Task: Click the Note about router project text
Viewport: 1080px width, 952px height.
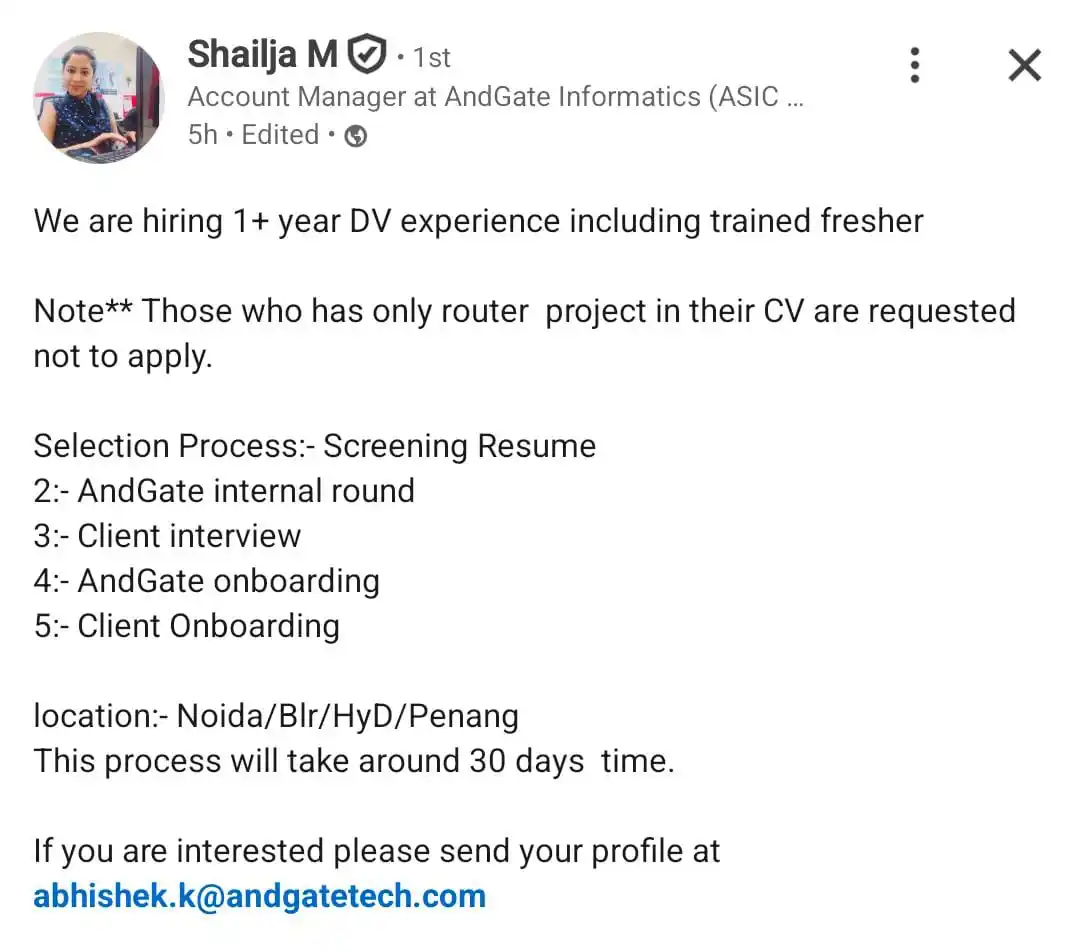Action: click(525, 333)
